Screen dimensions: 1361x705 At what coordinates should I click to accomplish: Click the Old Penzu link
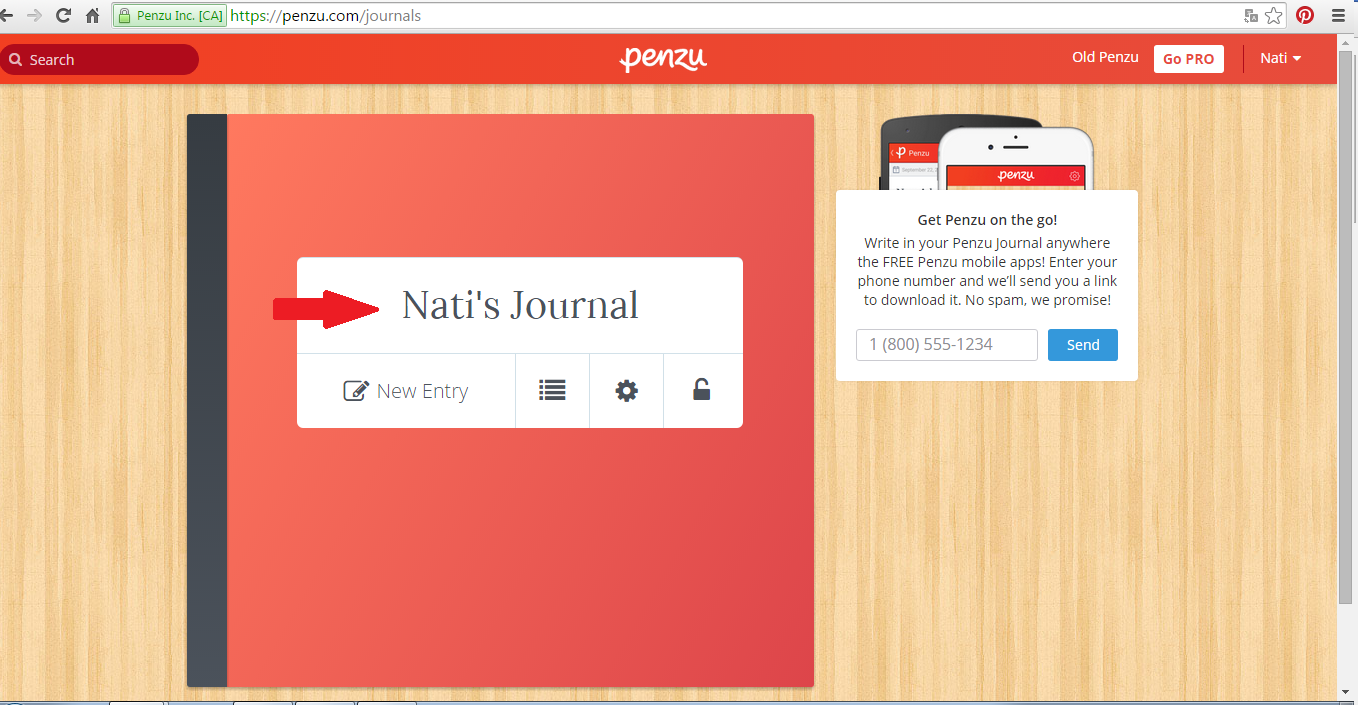pos(1105,57)
